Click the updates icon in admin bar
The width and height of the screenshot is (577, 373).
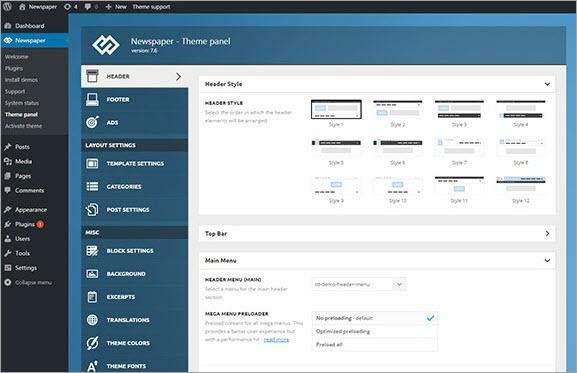(67, 7)
